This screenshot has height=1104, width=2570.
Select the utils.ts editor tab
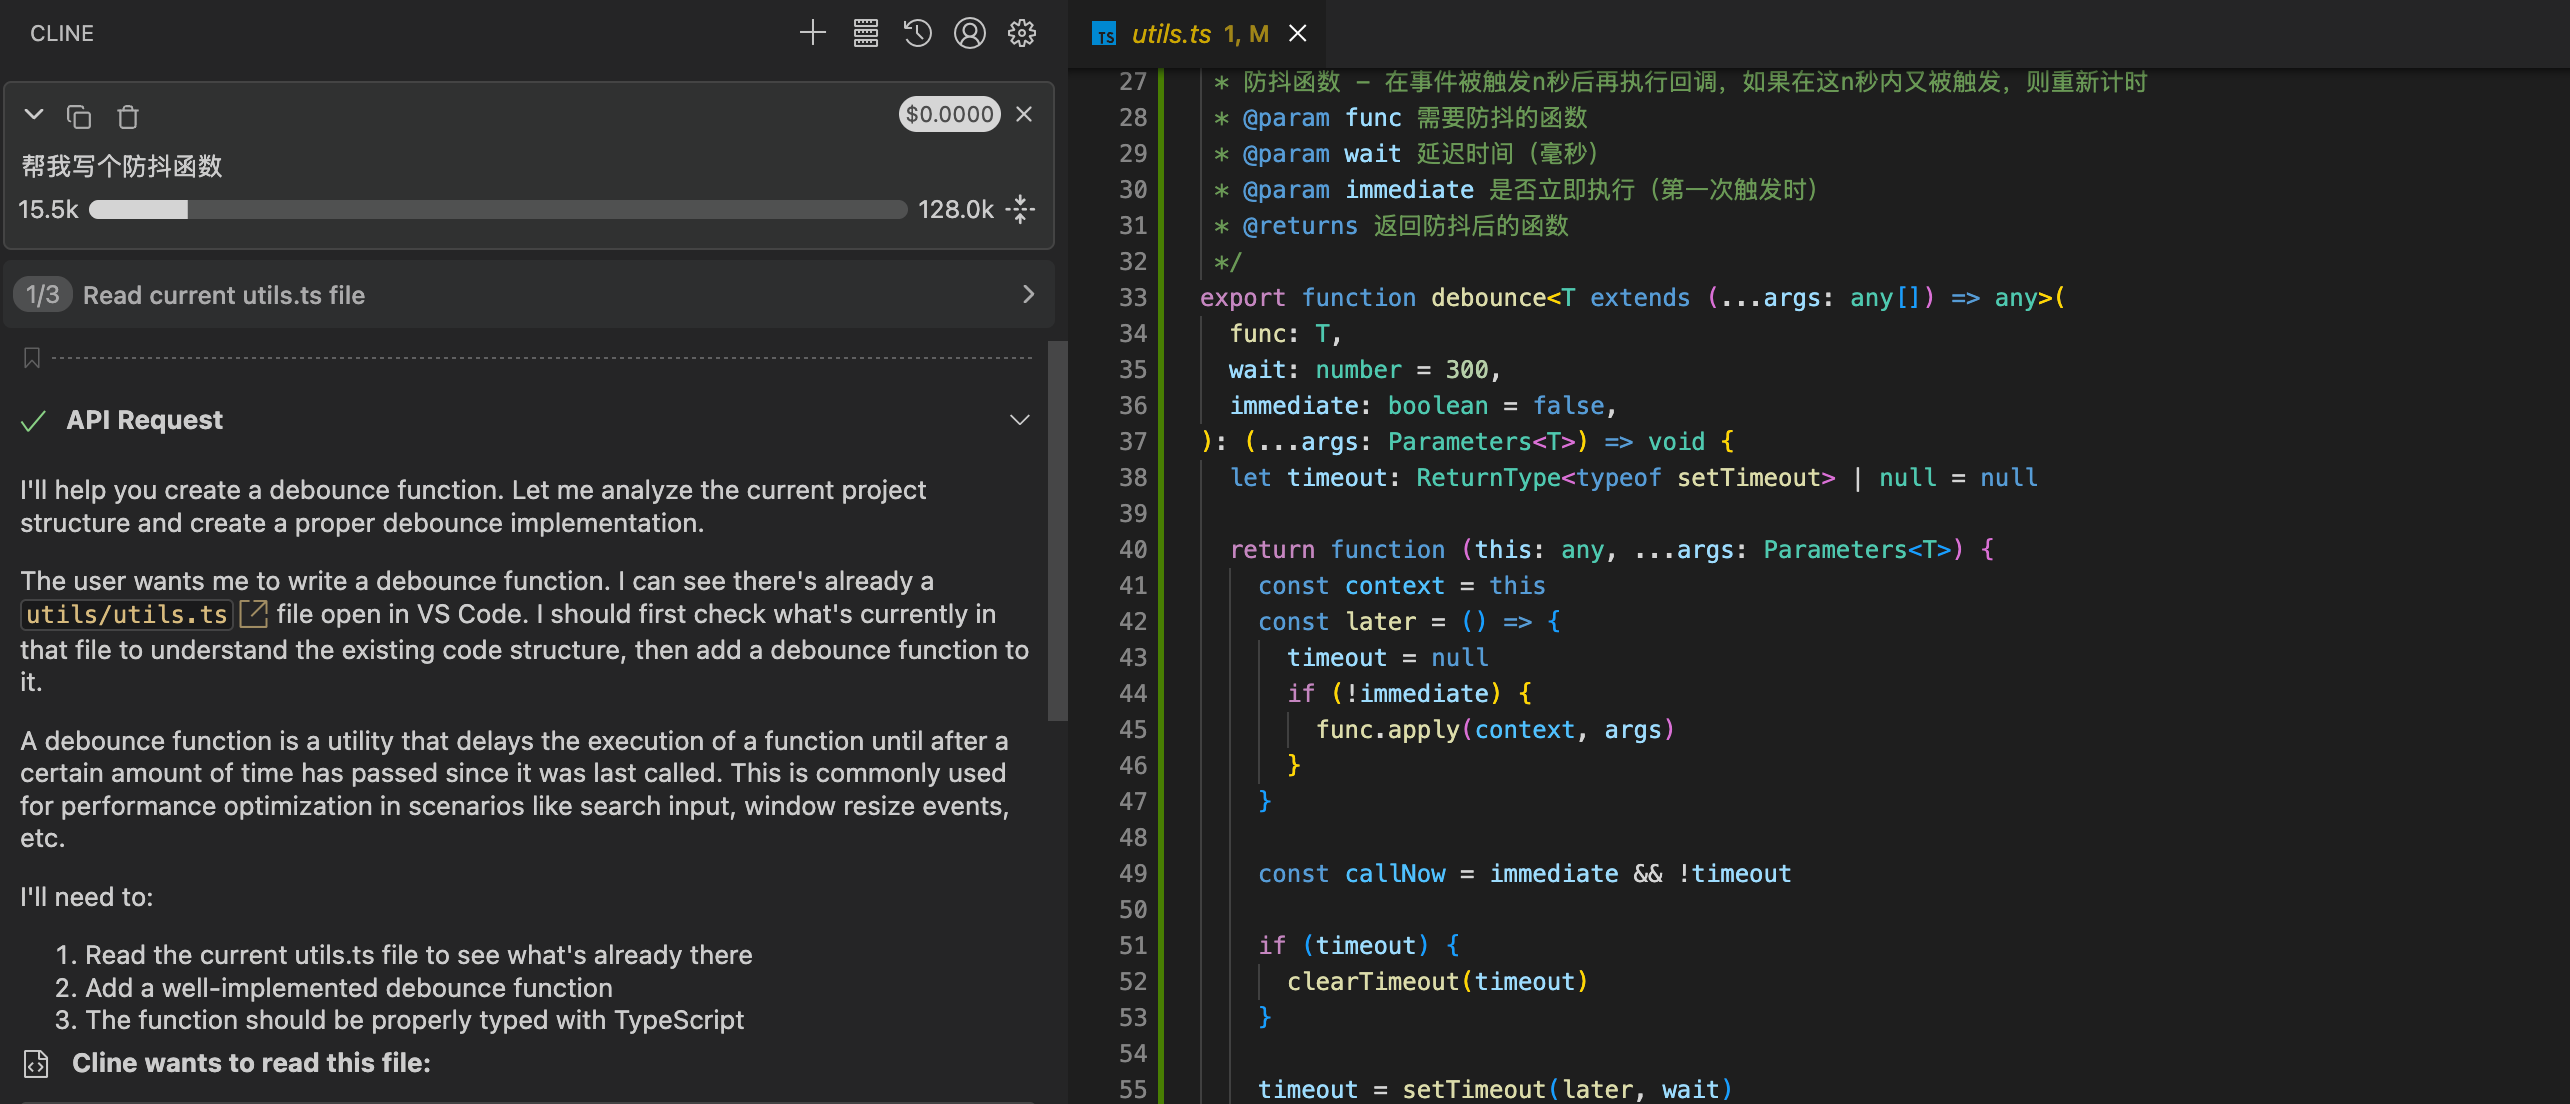(x=1170, y=34)
